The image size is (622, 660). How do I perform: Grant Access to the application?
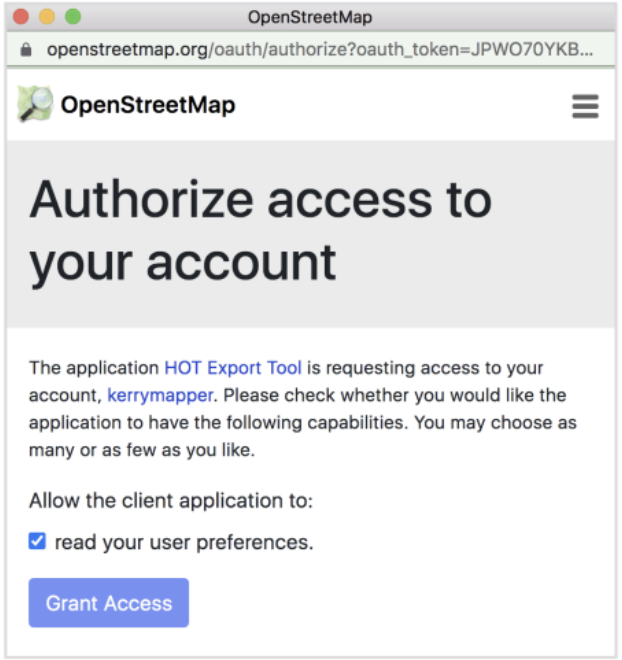tap(109, 602)
